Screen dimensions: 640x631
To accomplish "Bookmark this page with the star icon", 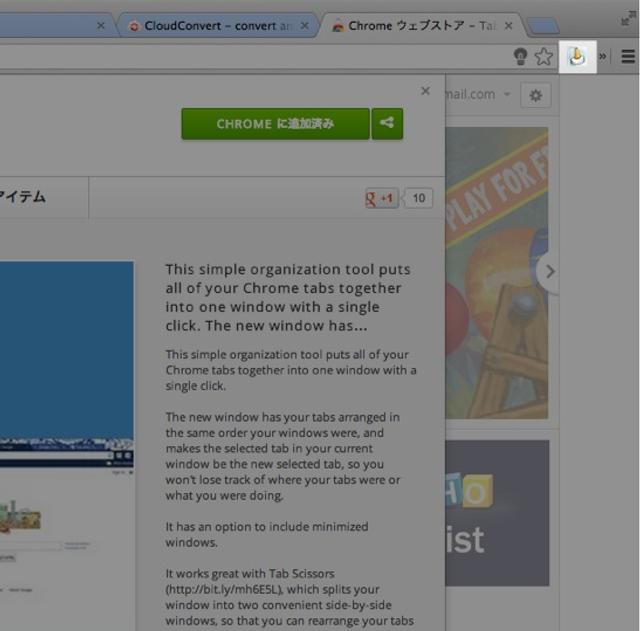I will tap(544, 56).
